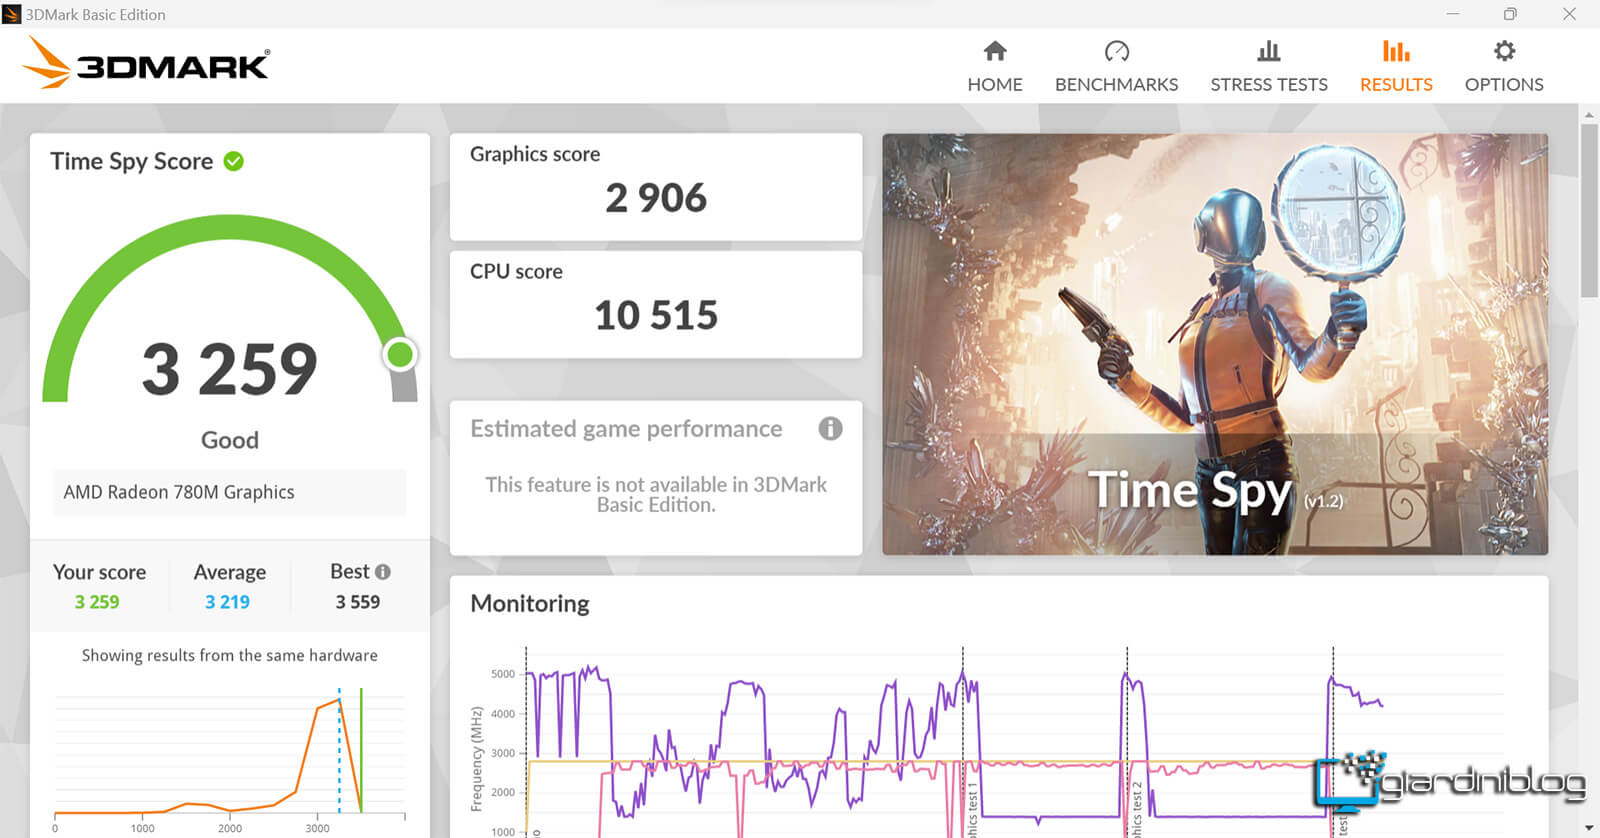Open the OPTIONS tab label

pos(1504,85)
